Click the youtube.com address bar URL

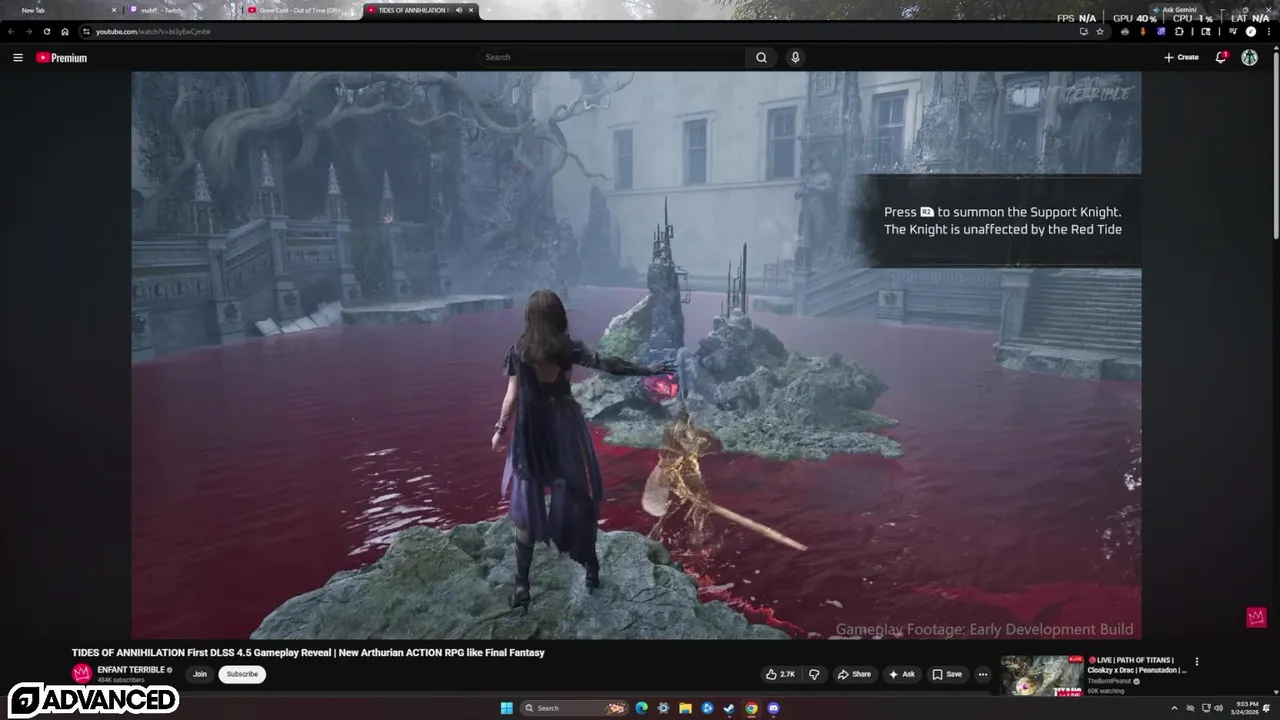click(x=153, y=31)
